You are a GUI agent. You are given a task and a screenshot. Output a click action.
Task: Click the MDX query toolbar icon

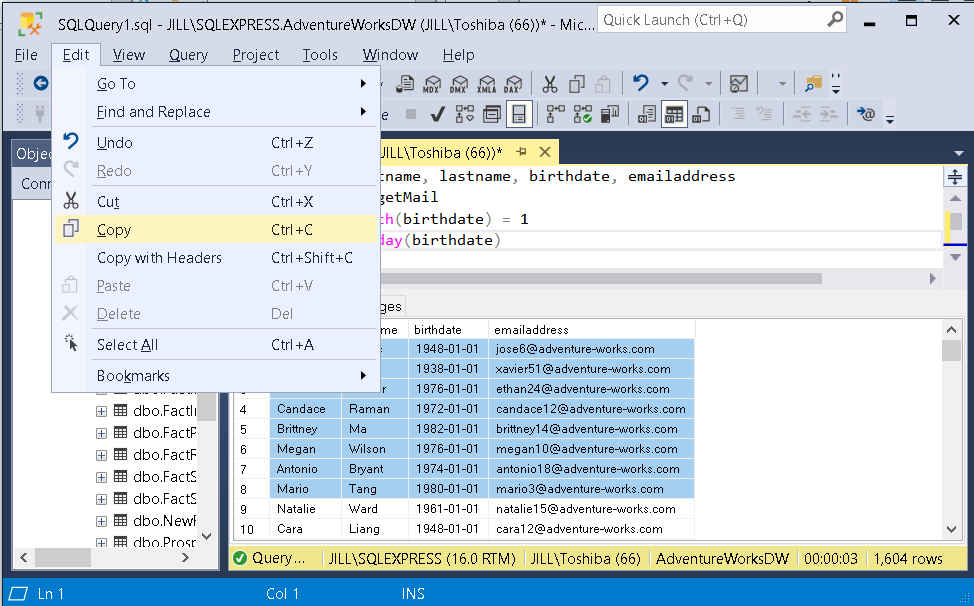432,83
